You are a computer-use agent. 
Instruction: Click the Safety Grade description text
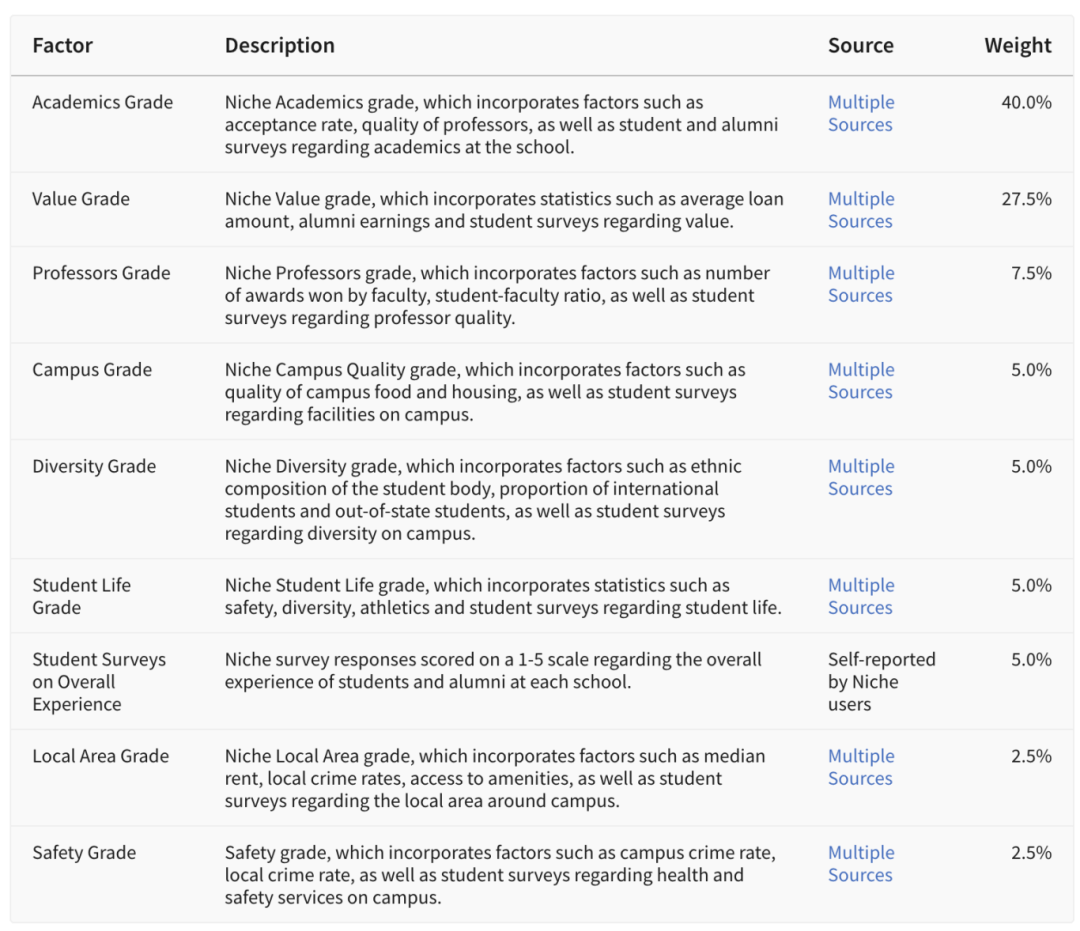click(500, 875)
